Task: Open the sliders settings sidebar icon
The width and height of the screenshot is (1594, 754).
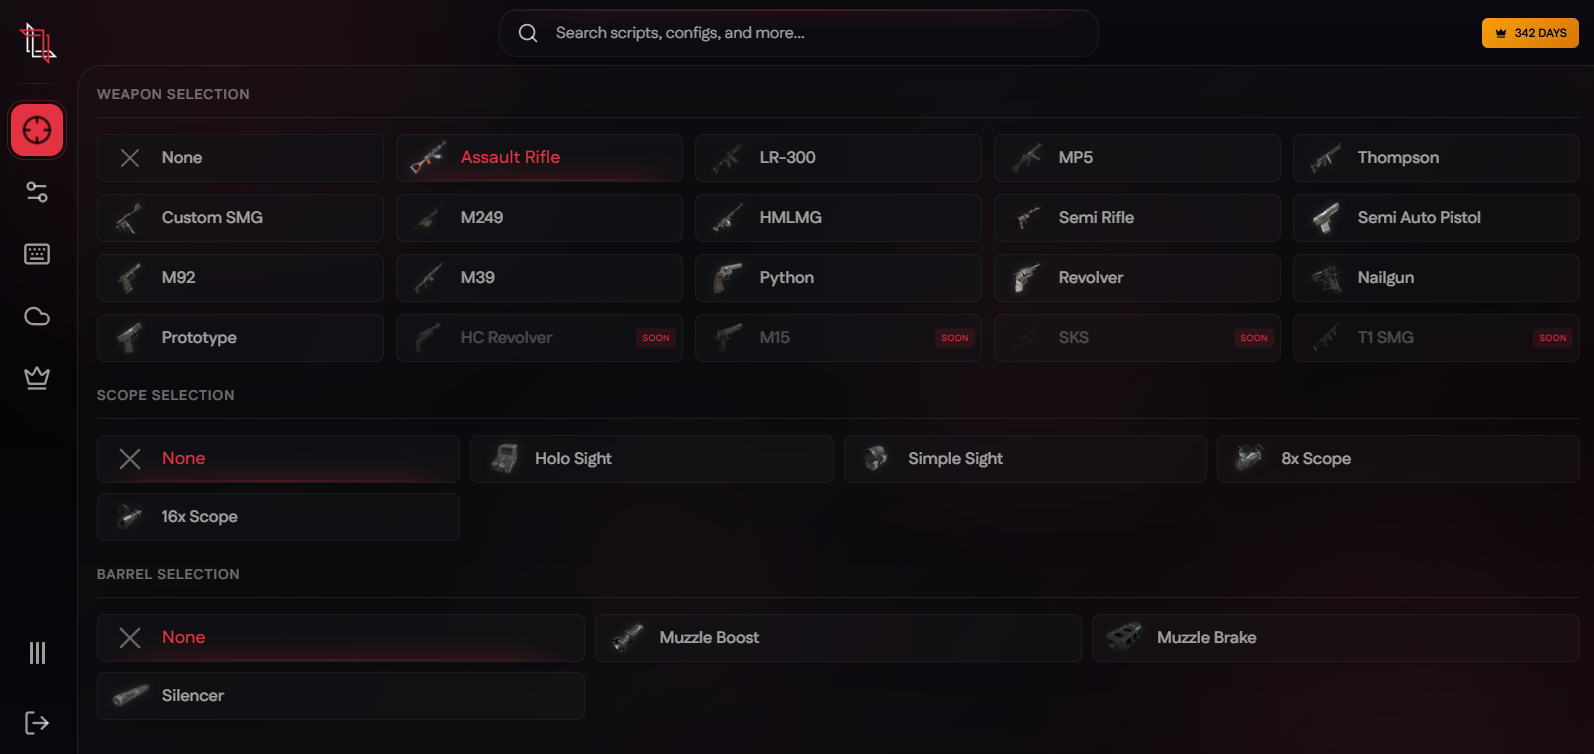Action: [x=37, y=192]
